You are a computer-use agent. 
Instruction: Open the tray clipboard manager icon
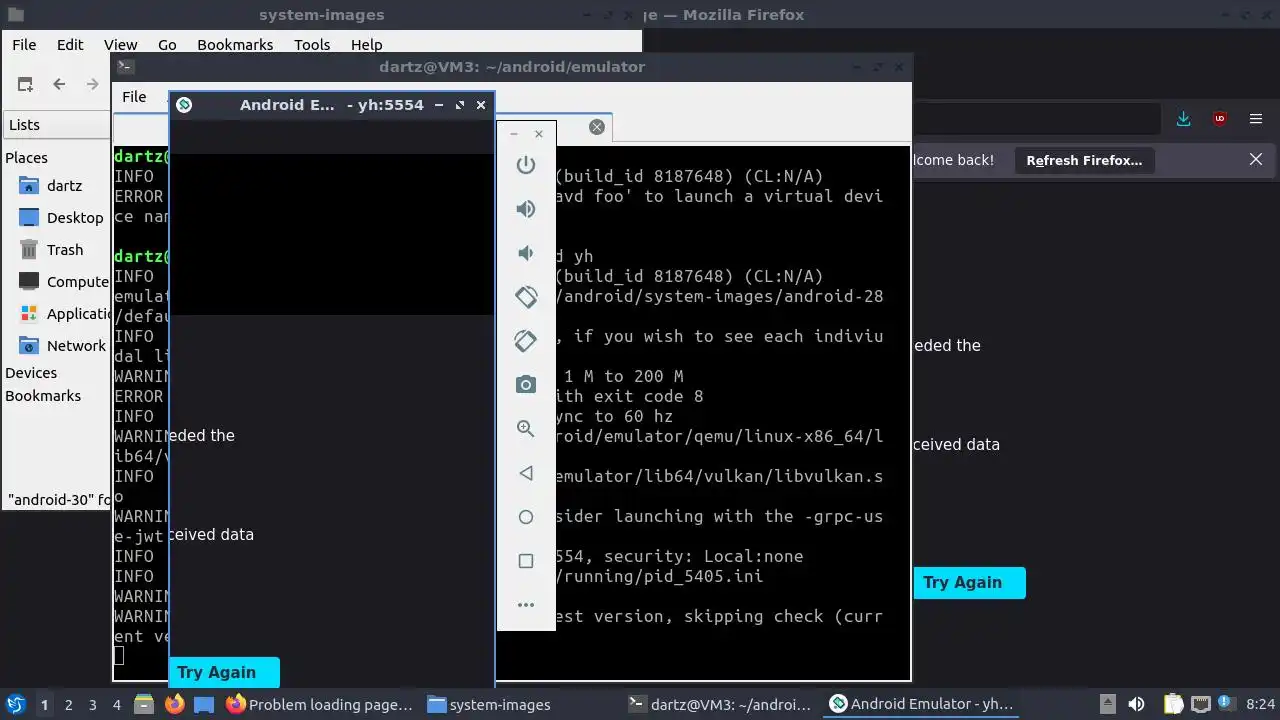coord(1174,704)
